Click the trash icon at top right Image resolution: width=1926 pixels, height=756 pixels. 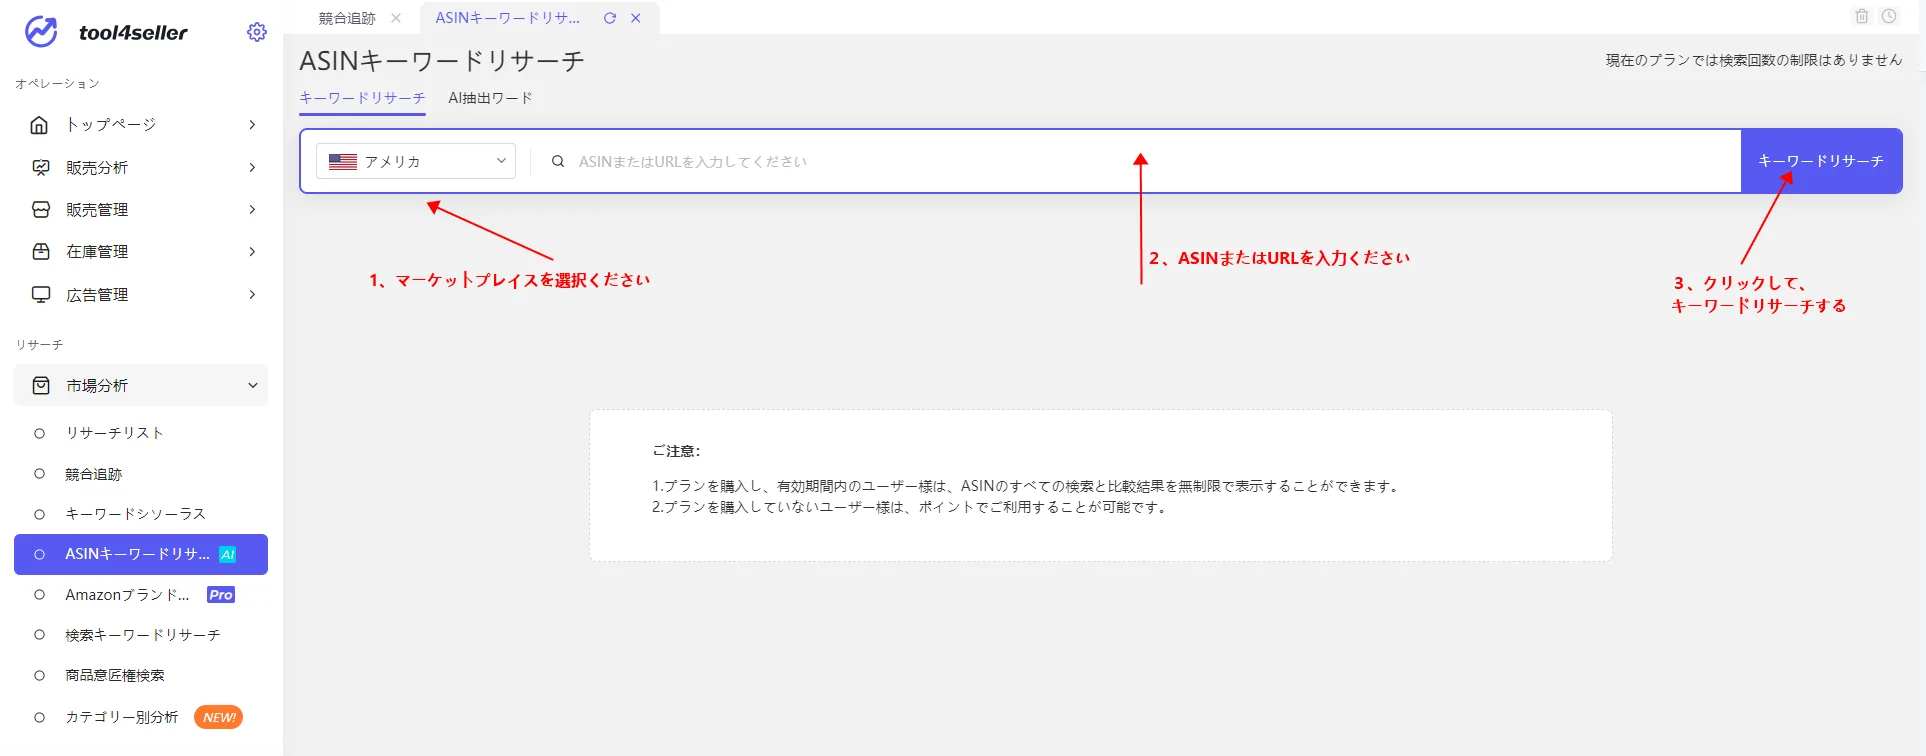[1862, 16]
